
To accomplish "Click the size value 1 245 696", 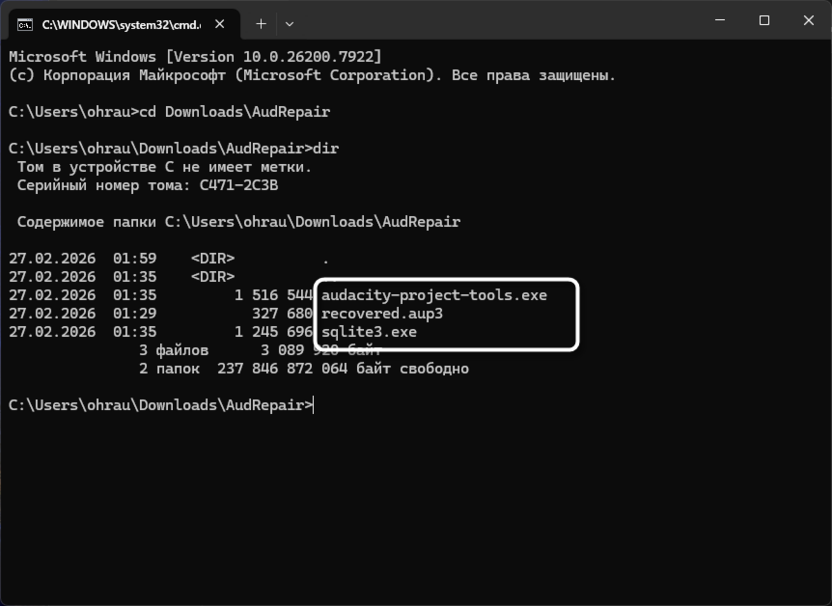I will click(x=273, y=332).
